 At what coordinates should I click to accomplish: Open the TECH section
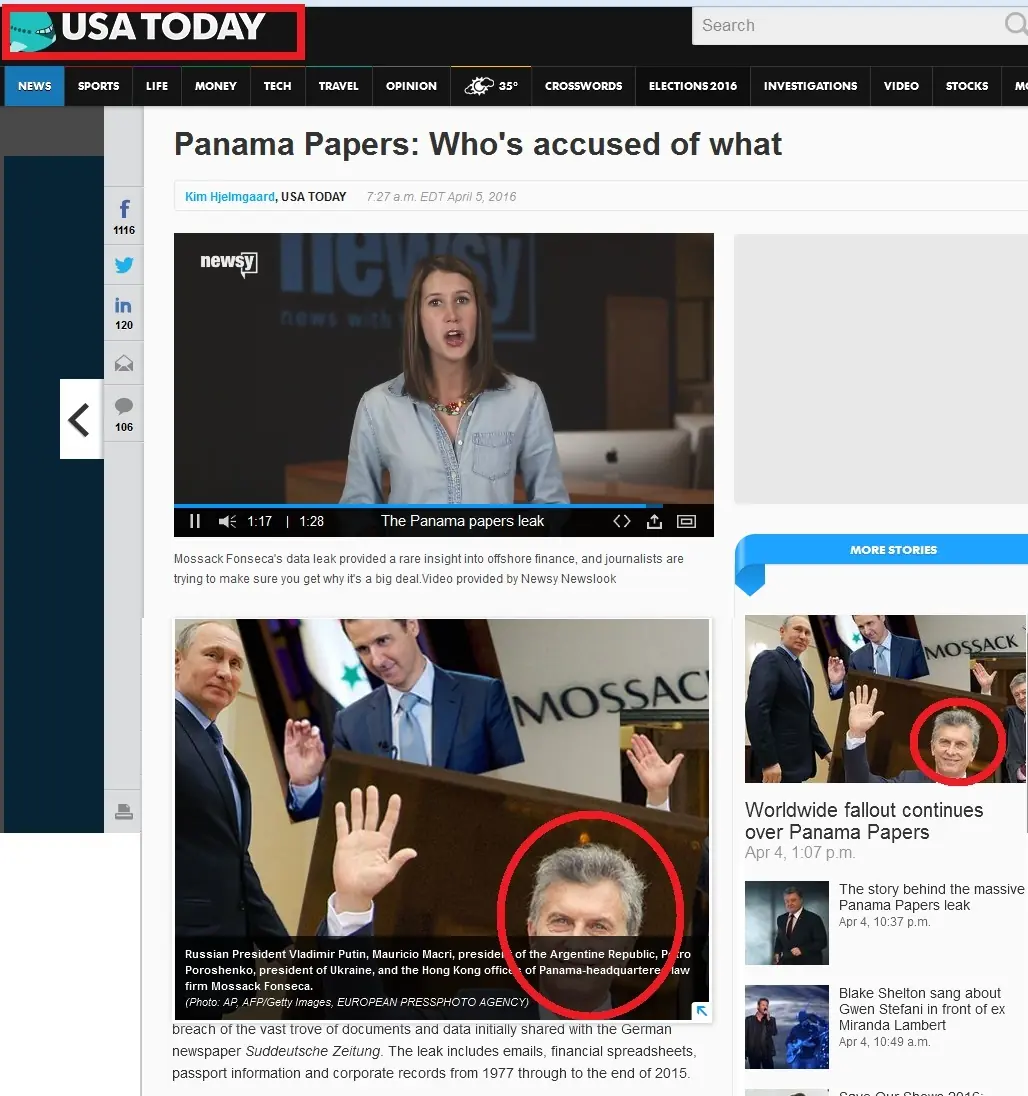pyautogui.click(x=277, y=86)
